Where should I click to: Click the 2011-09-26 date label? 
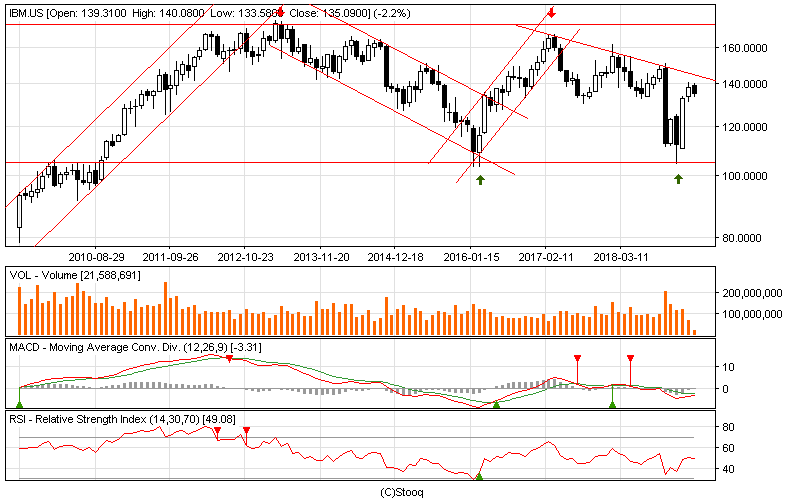[170, 257]
